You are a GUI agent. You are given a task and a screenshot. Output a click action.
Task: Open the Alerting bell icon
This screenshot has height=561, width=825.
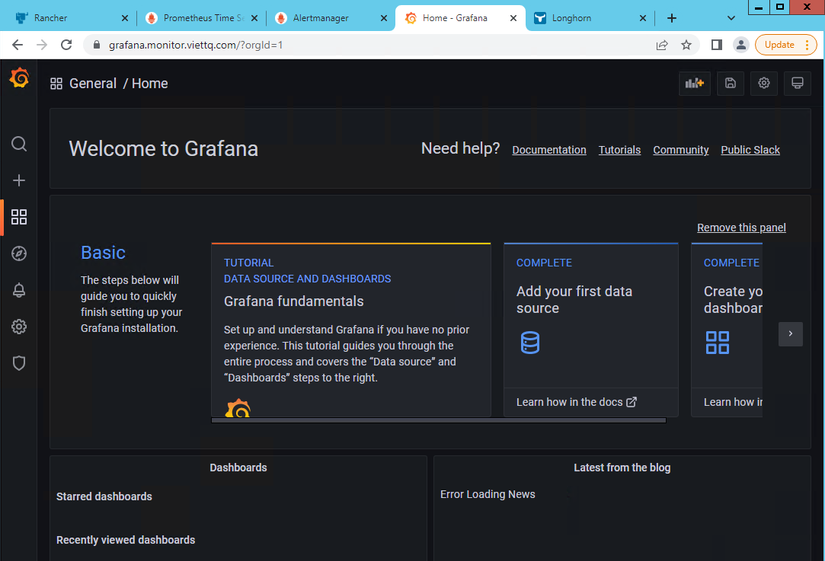point(19,290)
